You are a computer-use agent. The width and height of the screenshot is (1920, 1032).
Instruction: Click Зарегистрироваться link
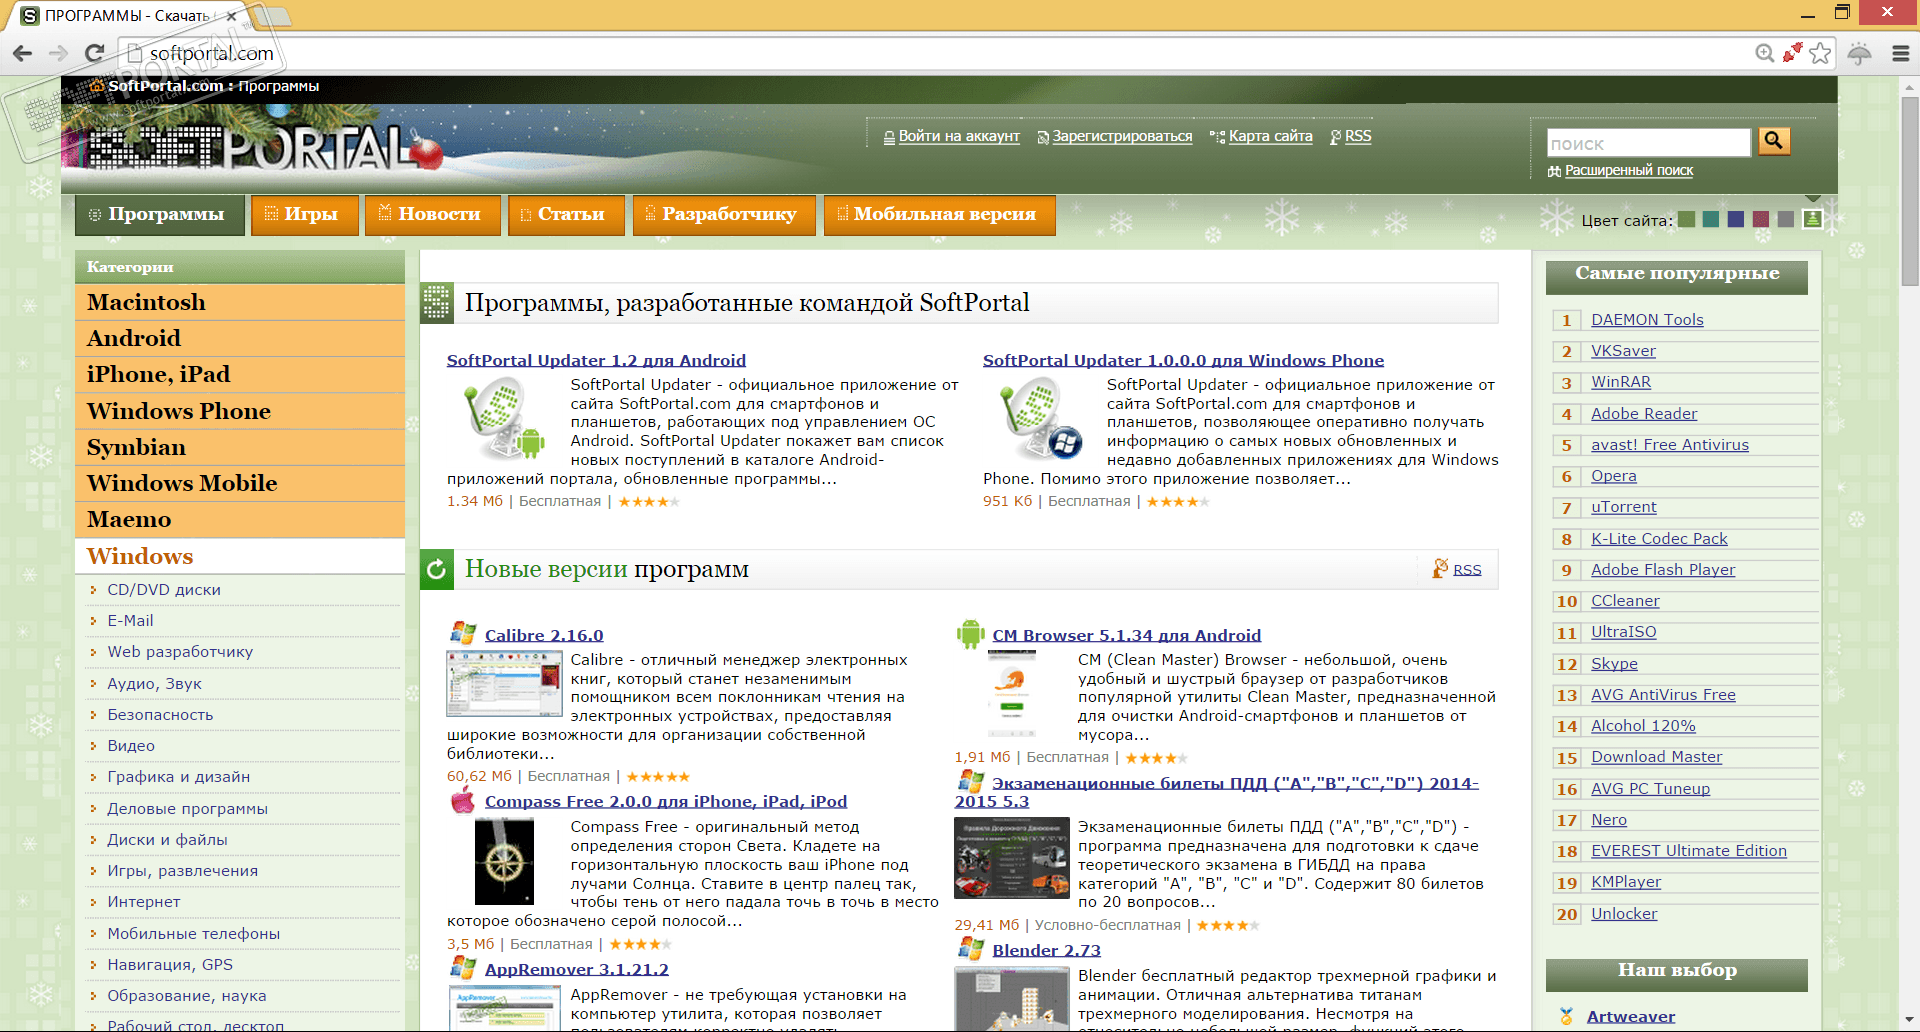pos(1122,136)
